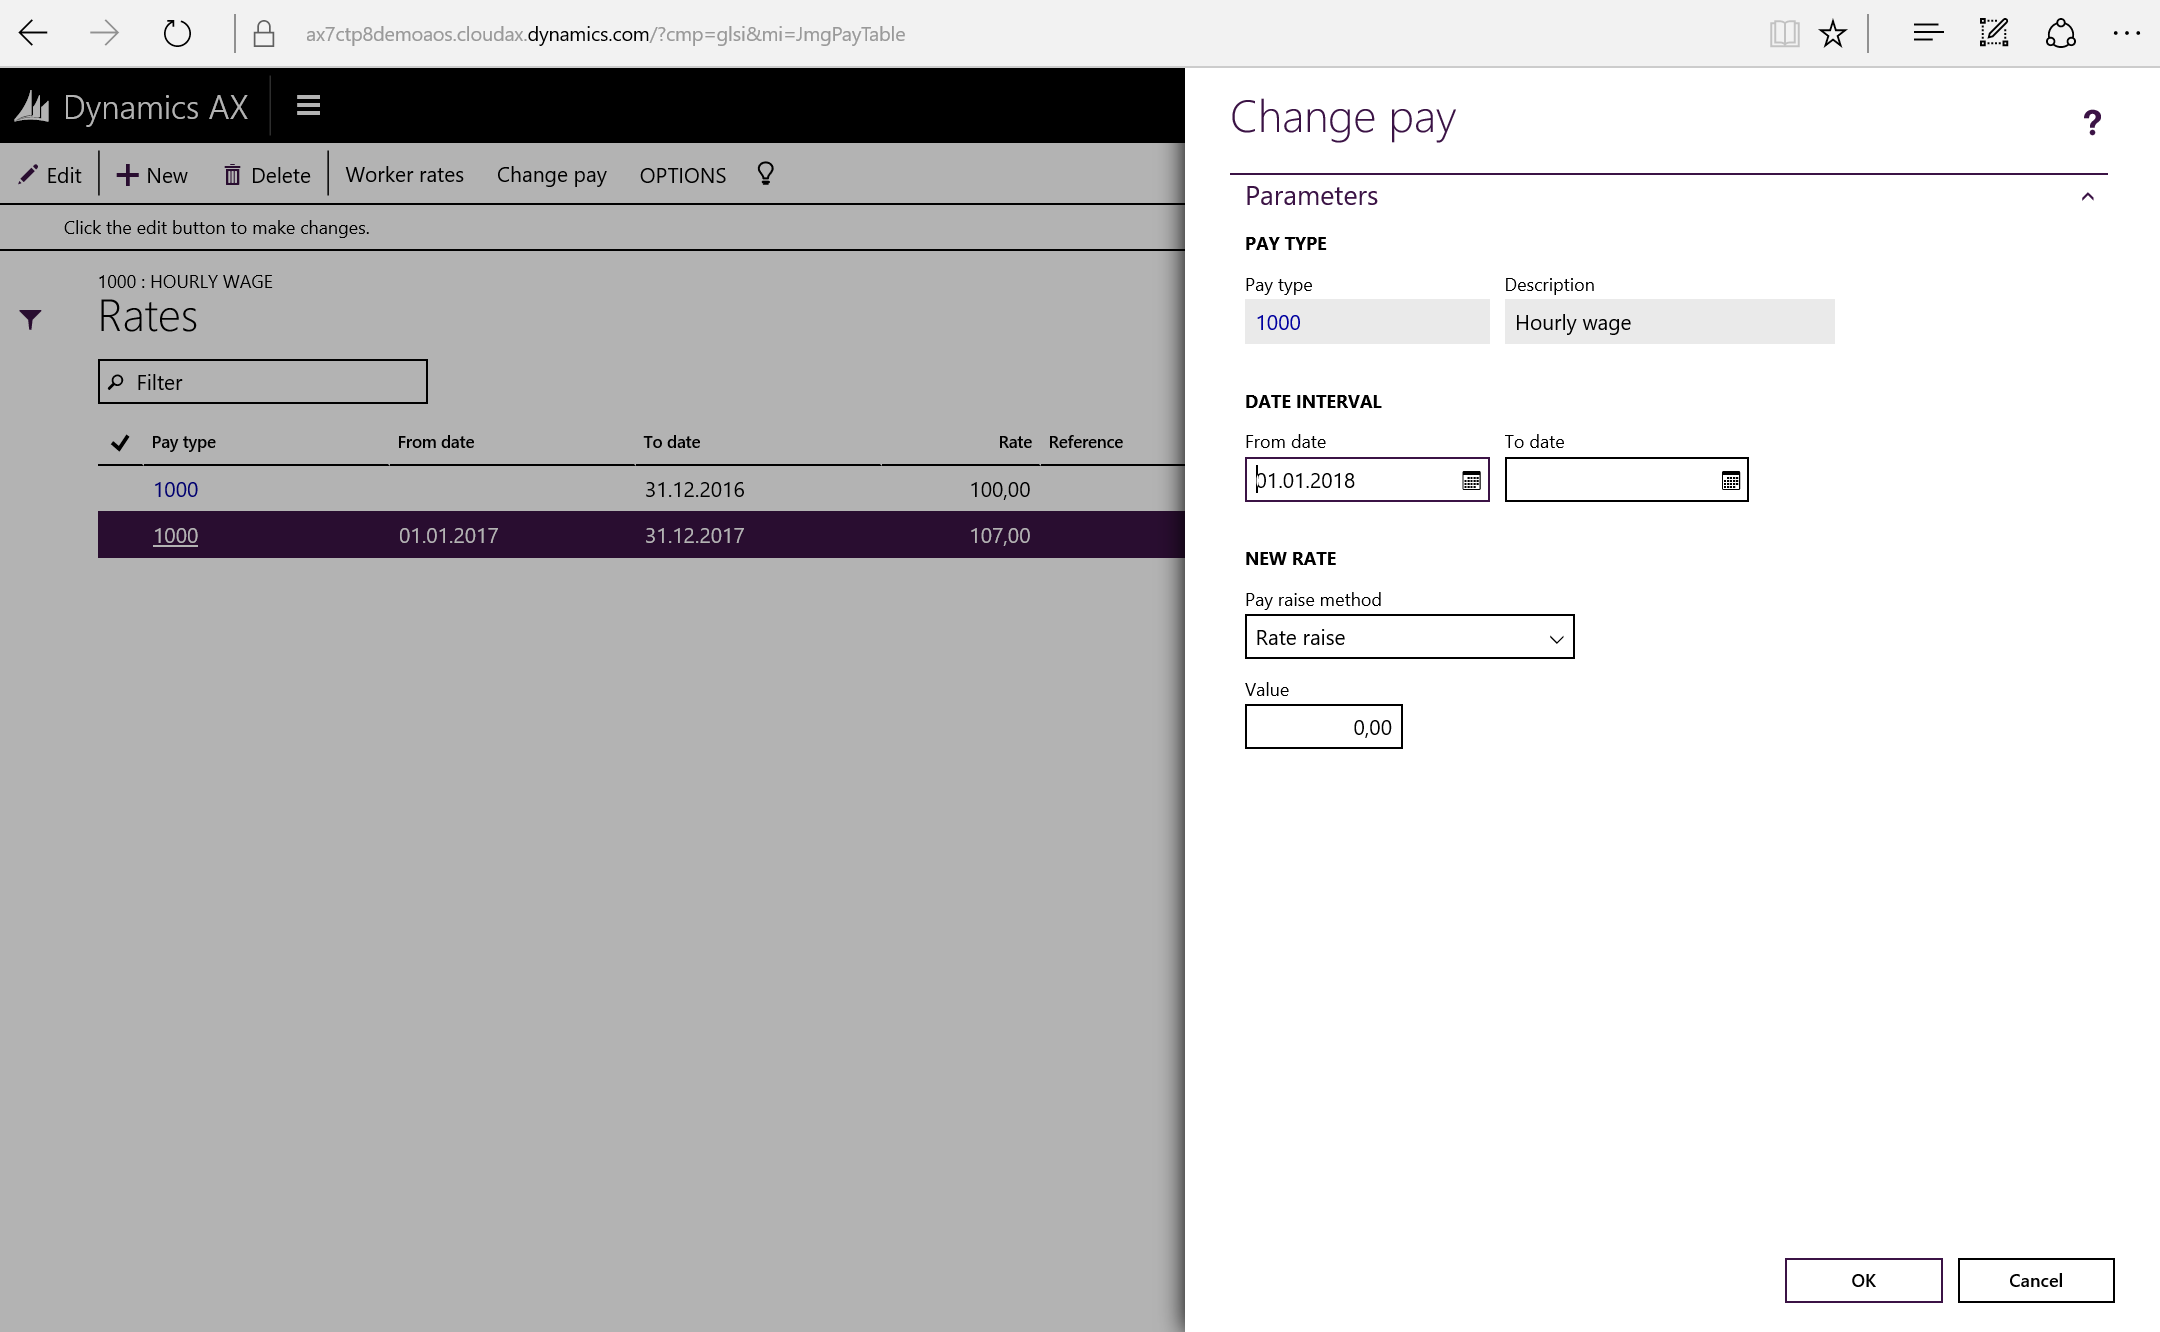Image resolution: width=2160 pixels, height=1332 pixels.
Task: Click the filter funnel icon
Action: (x=30, y=319)
